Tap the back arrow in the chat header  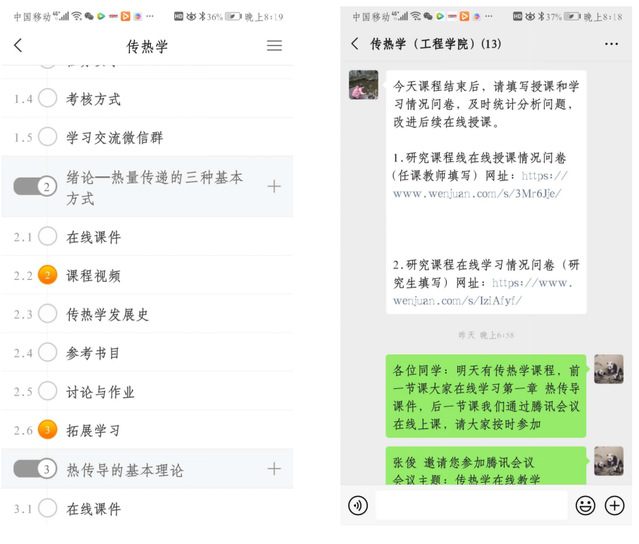pyautogui.click(x=355, y=44)
